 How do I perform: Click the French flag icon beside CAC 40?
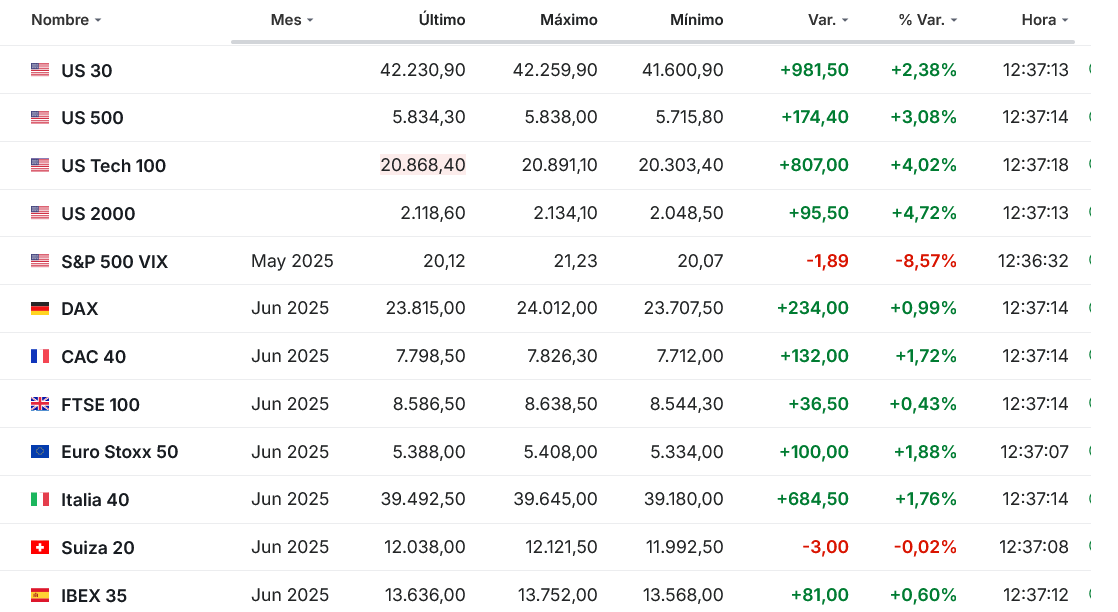coord(40,356)
